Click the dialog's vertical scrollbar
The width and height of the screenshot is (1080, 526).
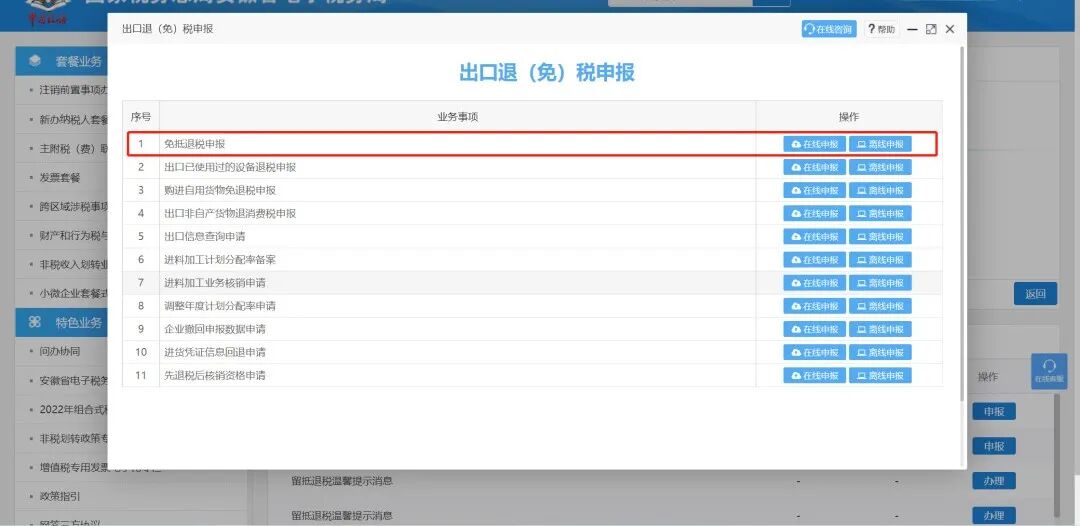coord(963,224)
